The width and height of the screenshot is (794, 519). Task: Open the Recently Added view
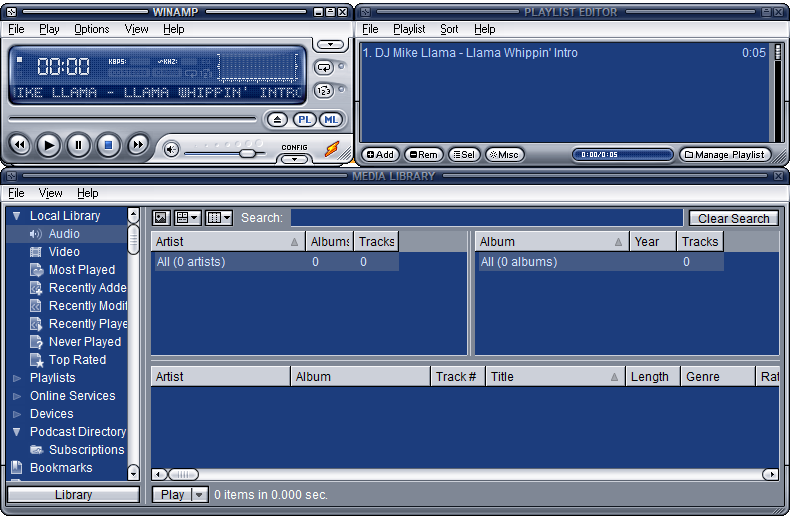point(88,288)
